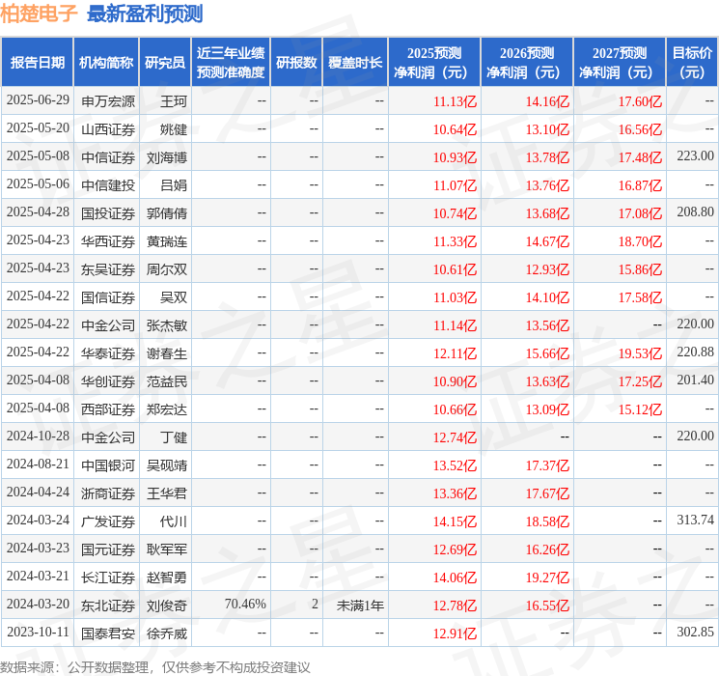
Task: Click the 18.70亿 forecast value
Action: click(640, 241)
